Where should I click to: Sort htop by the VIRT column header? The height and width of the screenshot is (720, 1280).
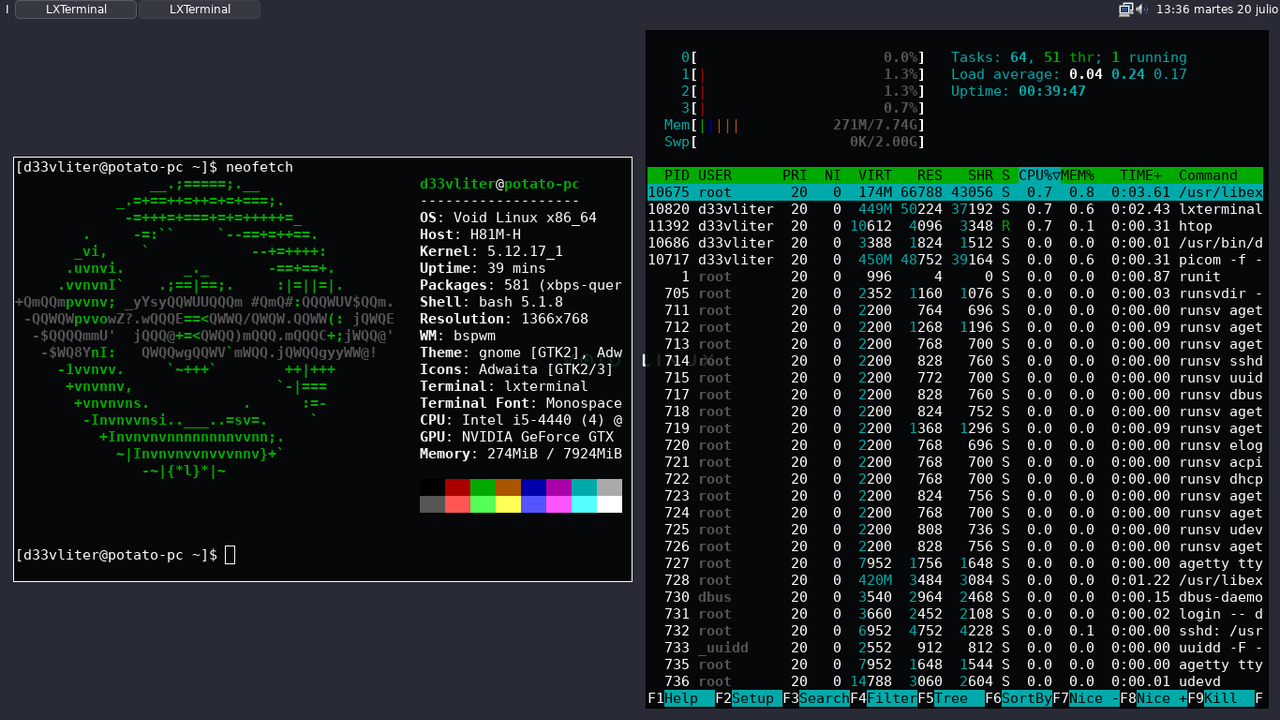tap(875, 175)
